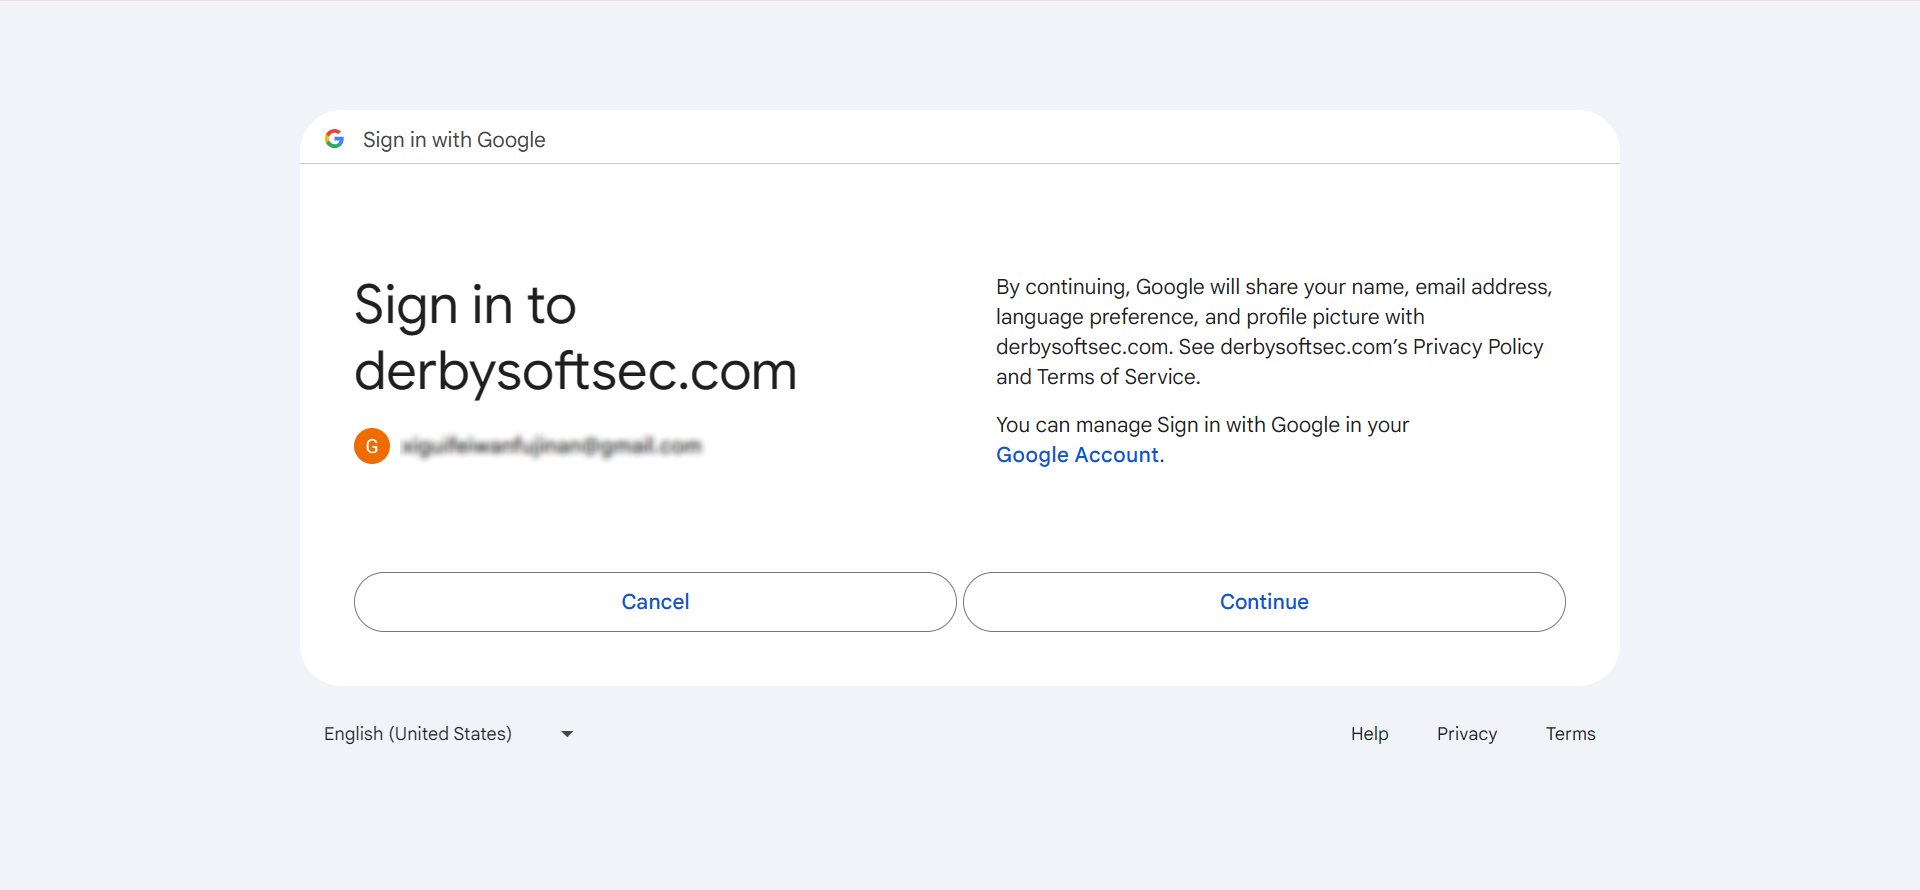Cancel the Google sign-in
The height and width of the screenshot is (890, 1920).
pos(655,602)
